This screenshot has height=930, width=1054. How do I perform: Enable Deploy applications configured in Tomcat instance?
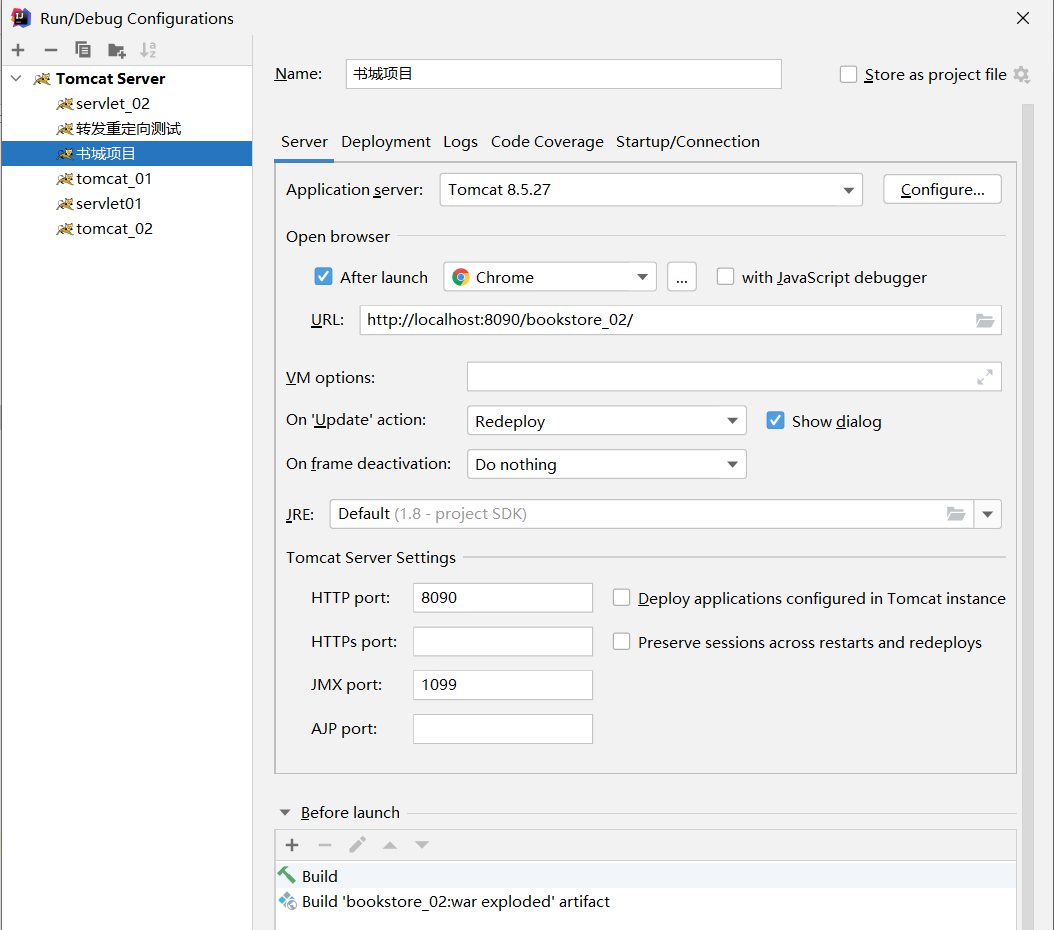click(x=621, y=598)
